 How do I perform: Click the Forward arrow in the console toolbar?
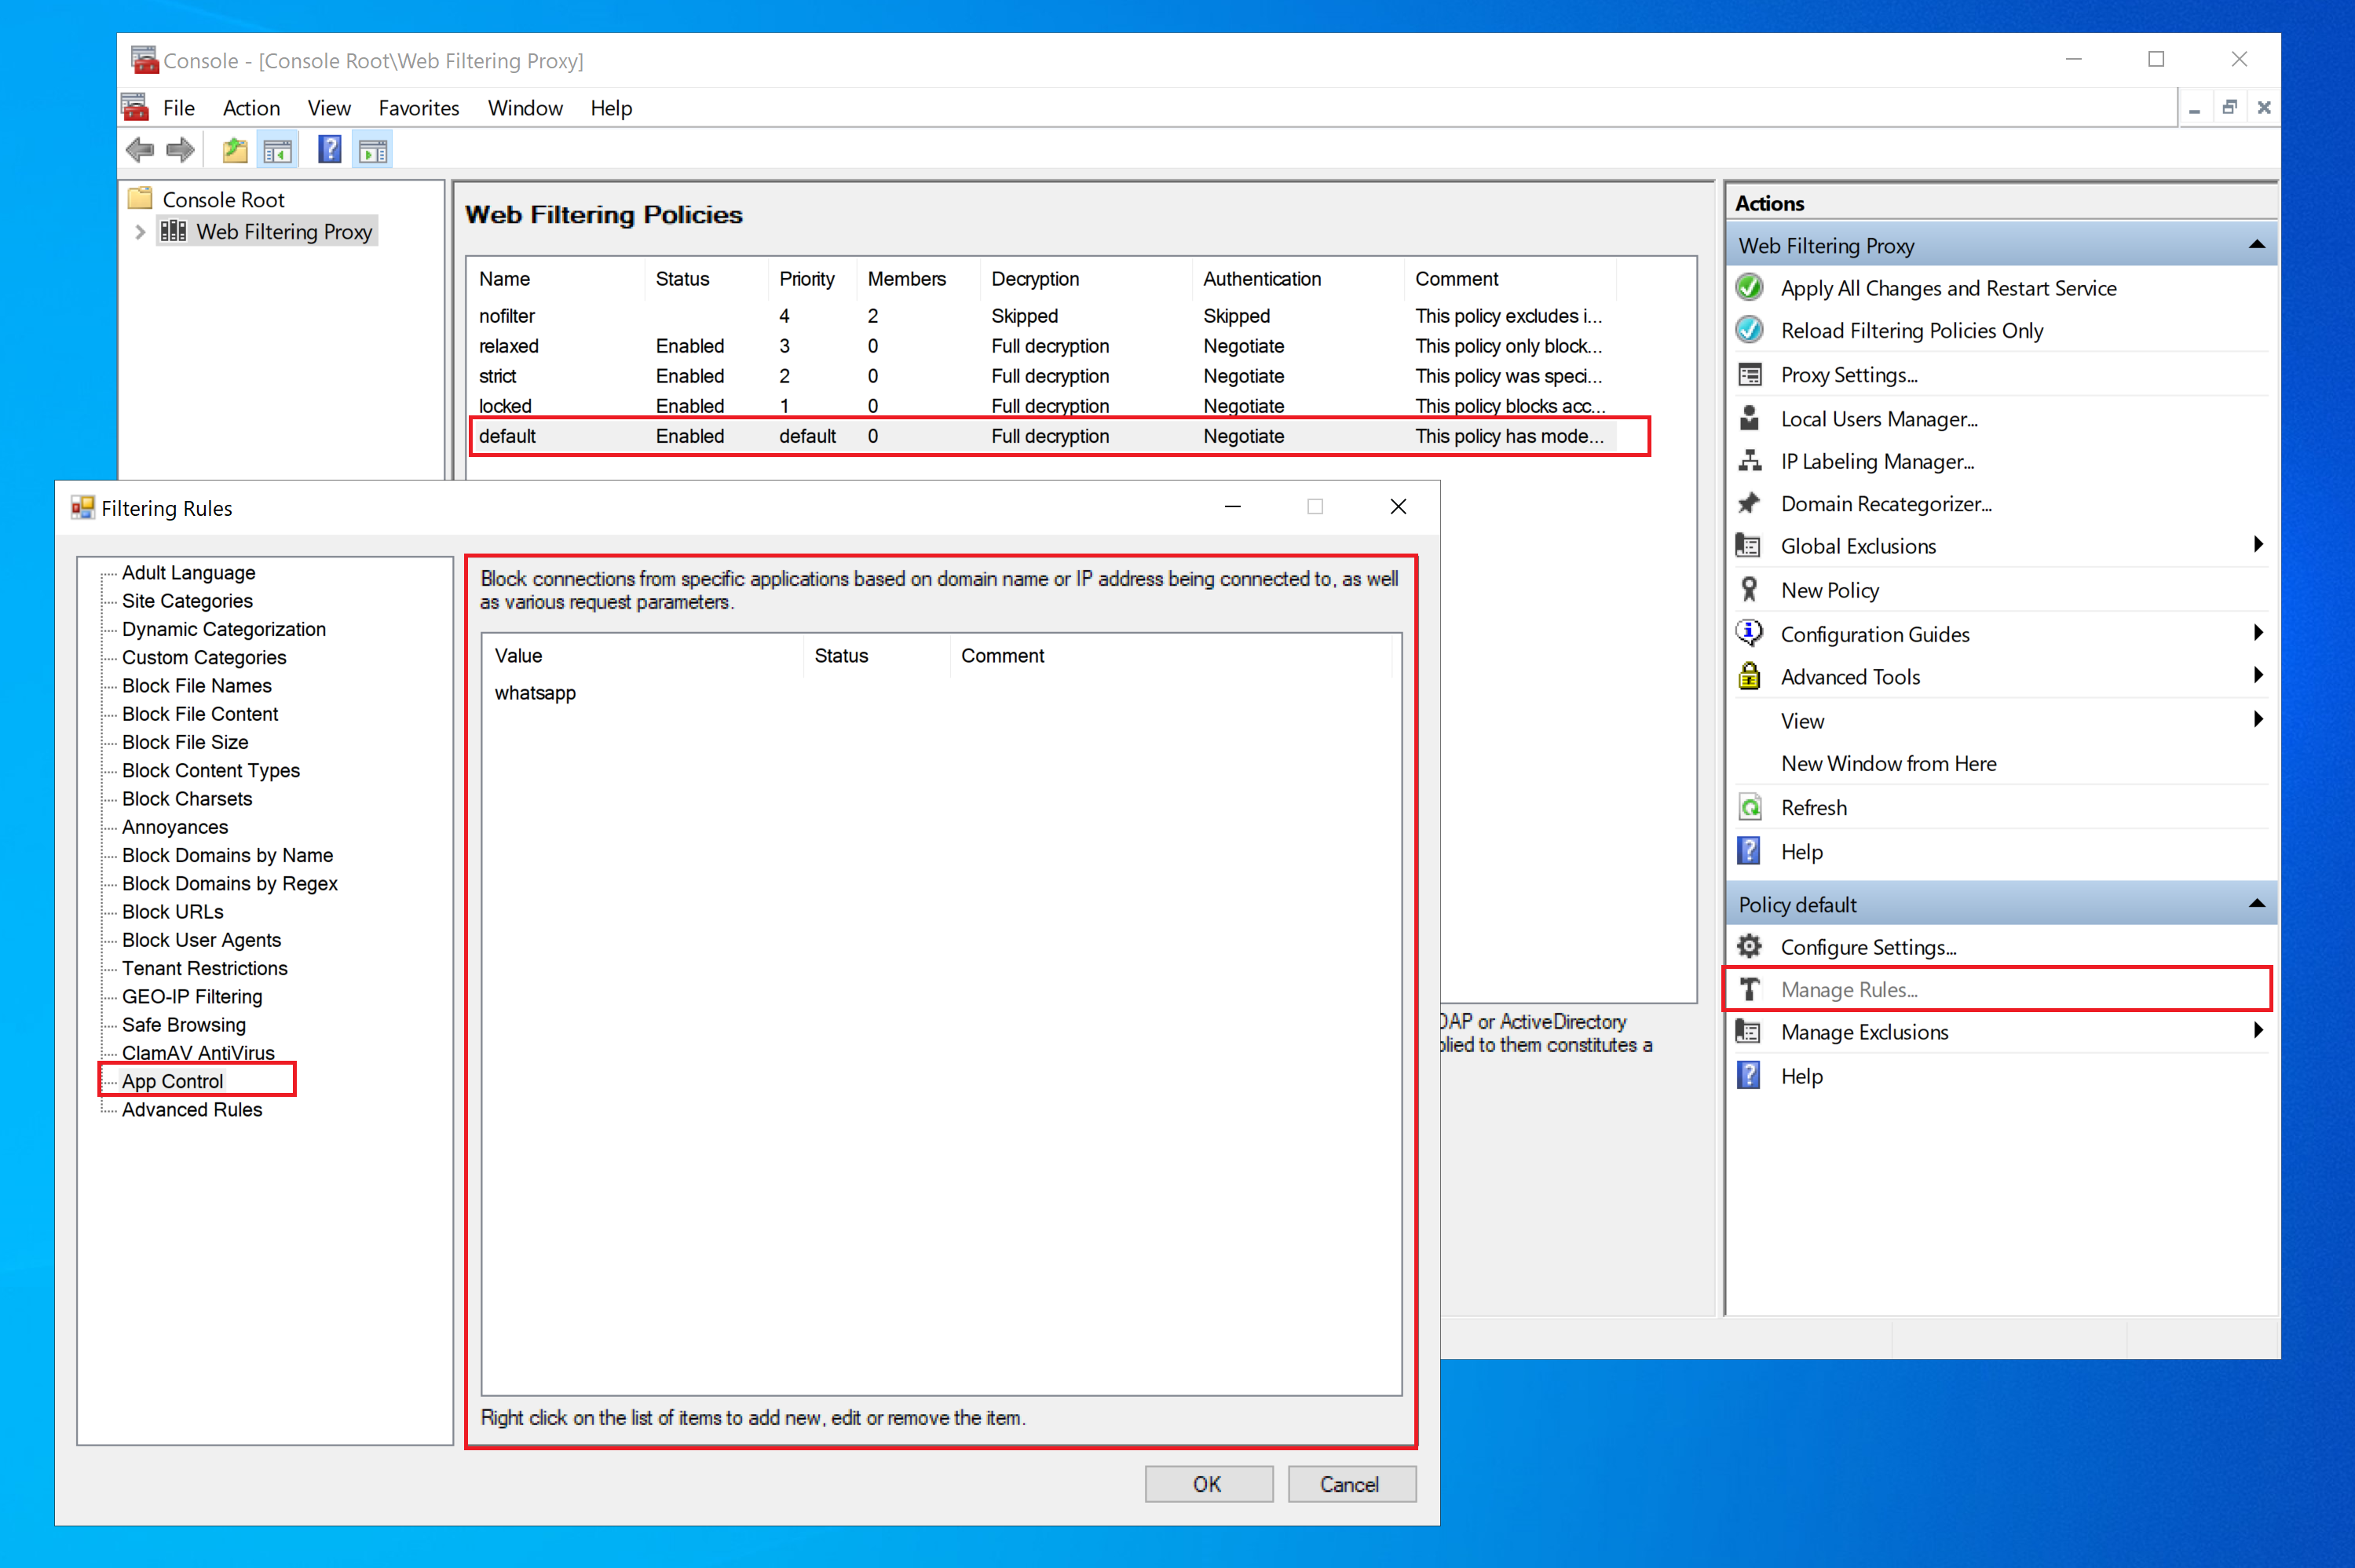(180, 151)
